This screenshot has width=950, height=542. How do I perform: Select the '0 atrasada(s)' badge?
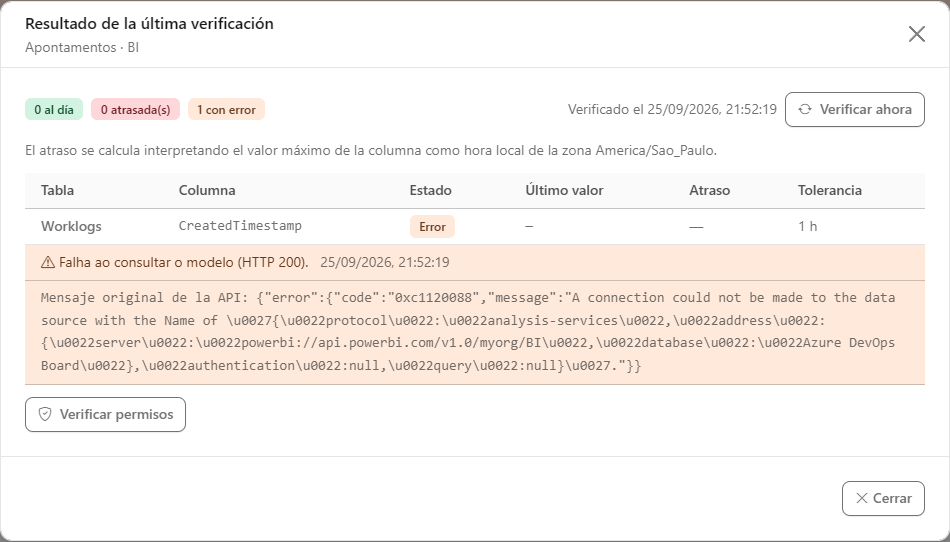click(136, 110)
